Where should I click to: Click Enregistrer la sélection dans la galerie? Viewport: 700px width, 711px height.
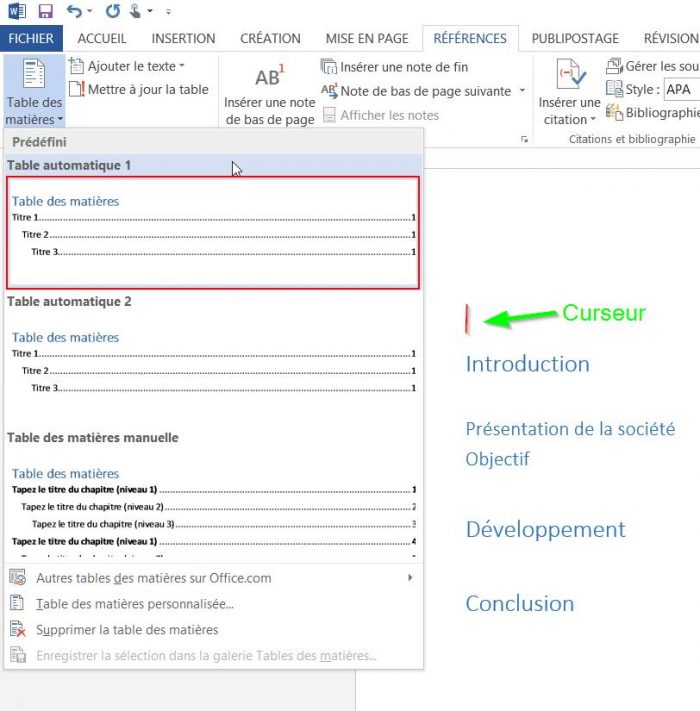[x=213, y=655]
